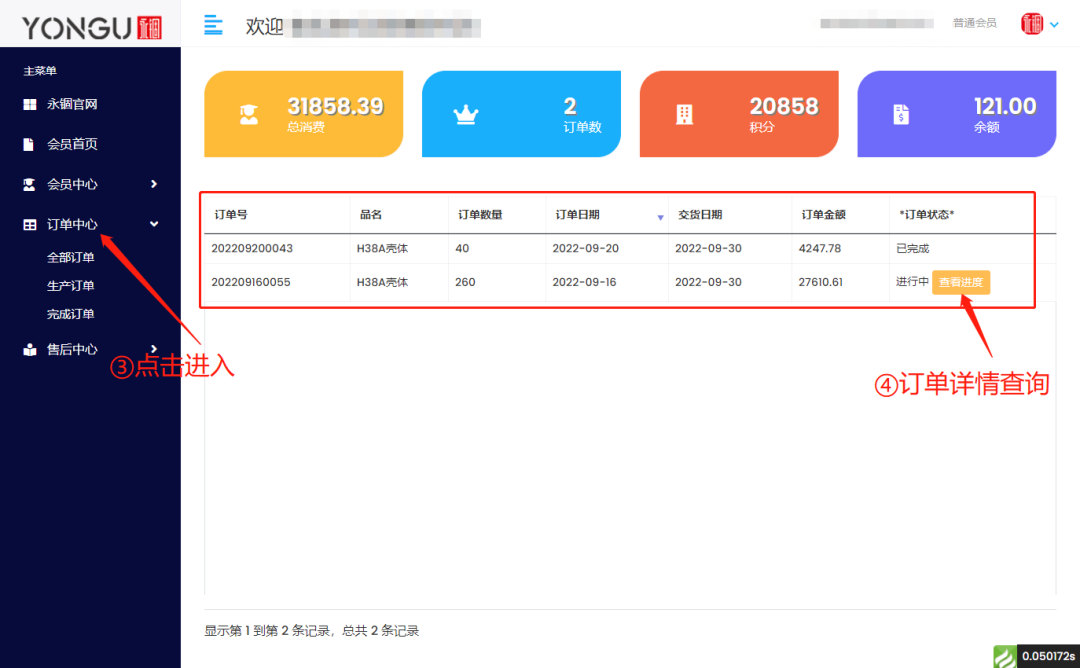Viewport: 1080px width, 668px height.
Task: Toggle sorting on 订单日期 column
Action: click(x=660, y=216)
